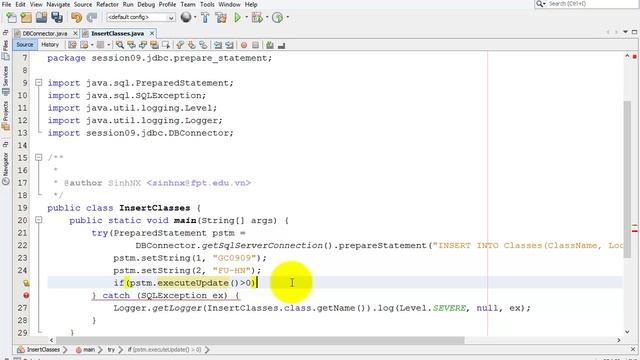This screenshot has width=640, height=360.
Task: Click the Build Project hammer icon
Action: tap(205, 18)
